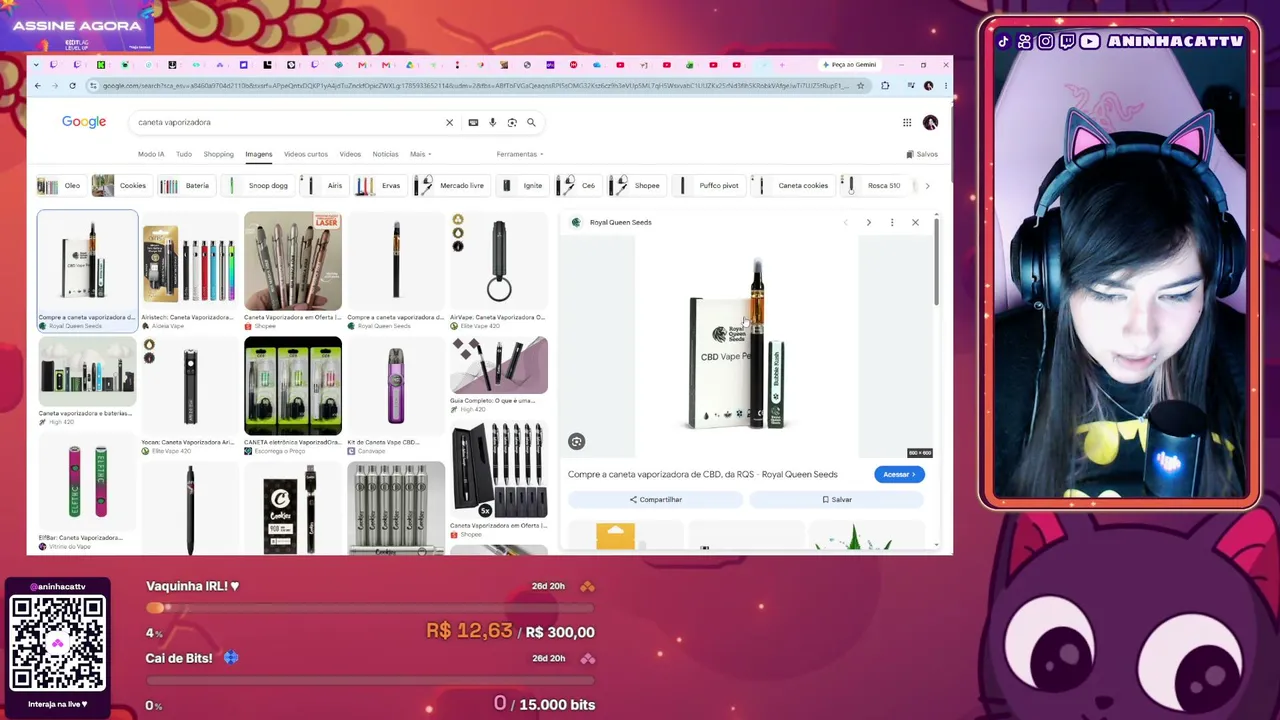Expand the Ferramentas tools dropdown
Screen dimensions: 1280x720
(520, 154)
